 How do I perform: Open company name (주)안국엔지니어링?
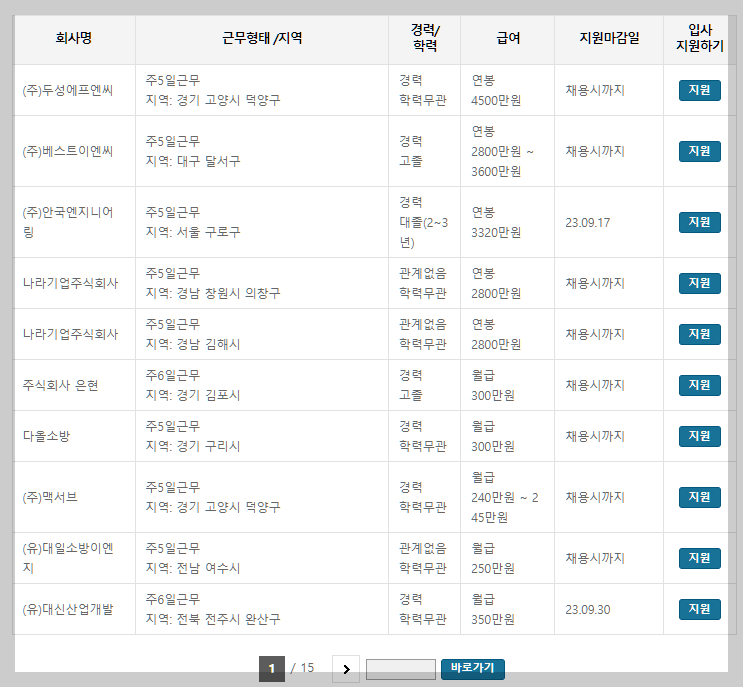[x=68, y=222]
